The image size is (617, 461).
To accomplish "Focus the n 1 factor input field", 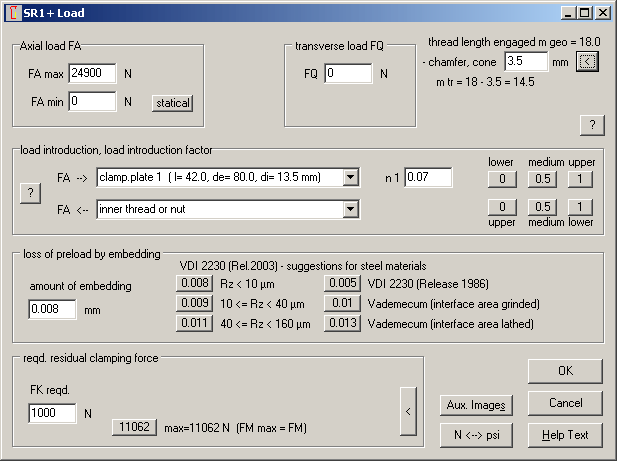I will [428, 178].
